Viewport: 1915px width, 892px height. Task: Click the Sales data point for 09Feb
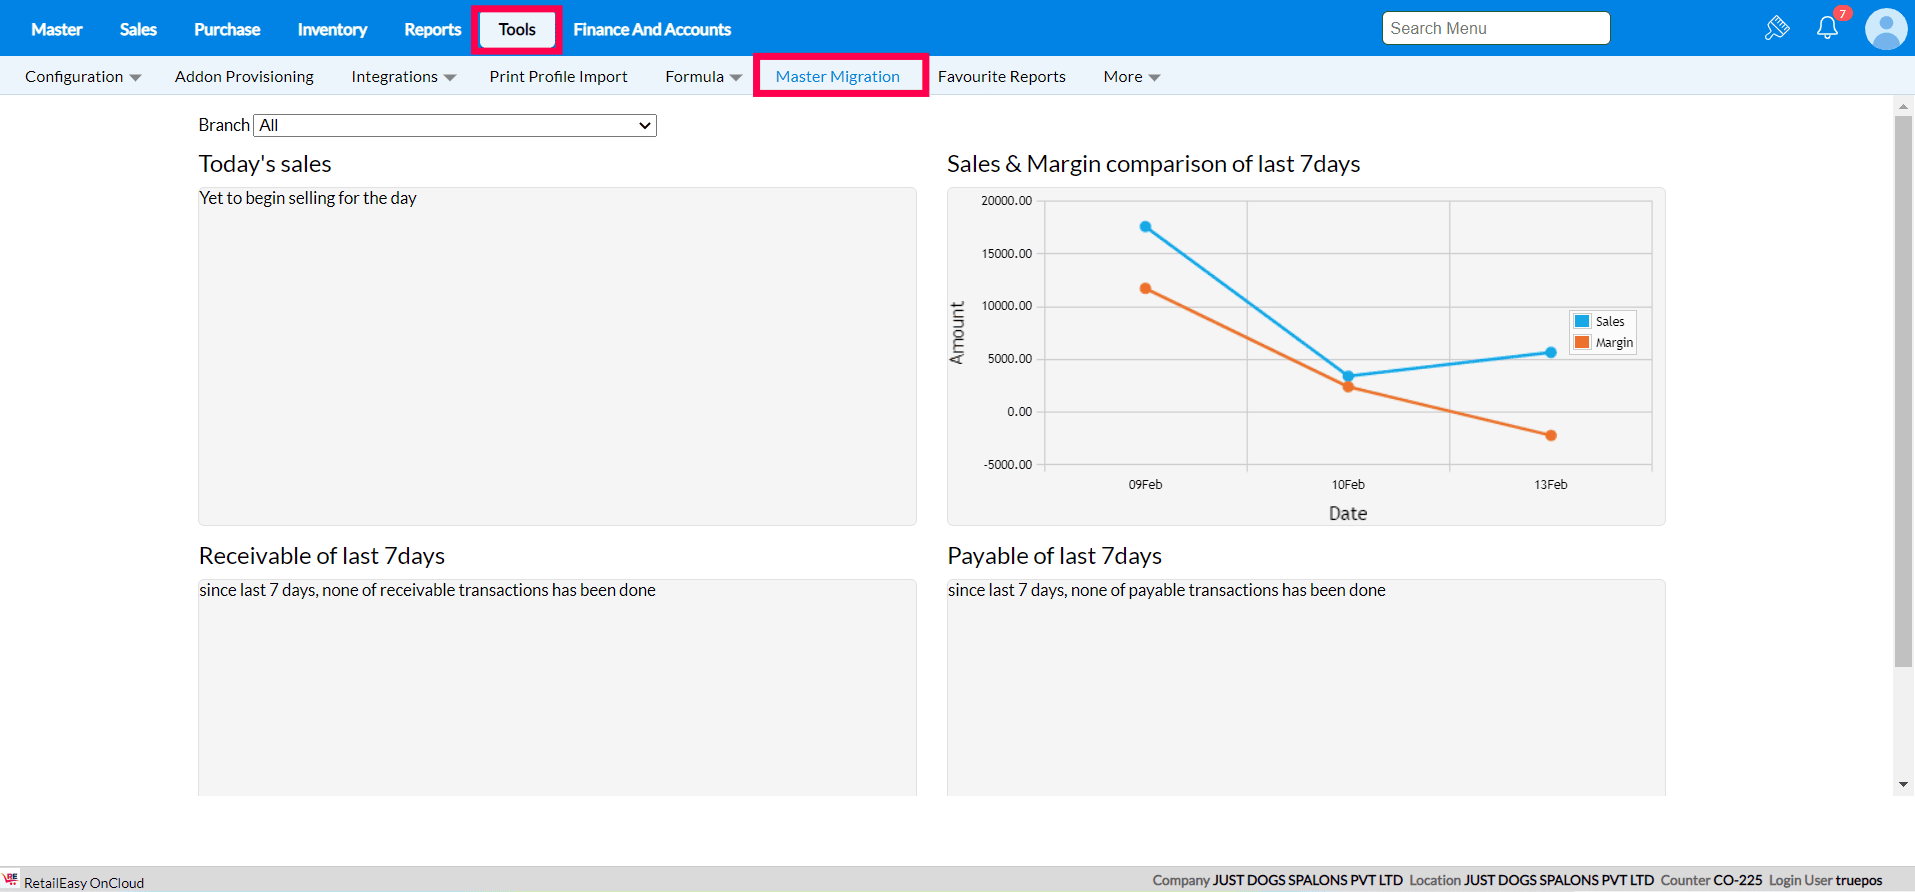[x=1145, y=227]
